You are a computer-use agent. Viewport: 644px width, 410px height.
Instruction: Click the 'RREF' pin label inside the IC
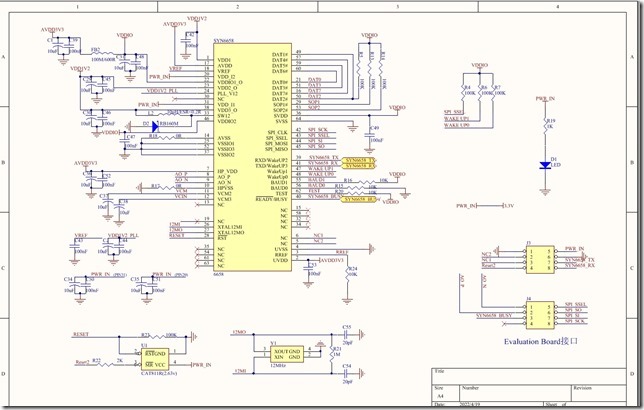[281, 255]
